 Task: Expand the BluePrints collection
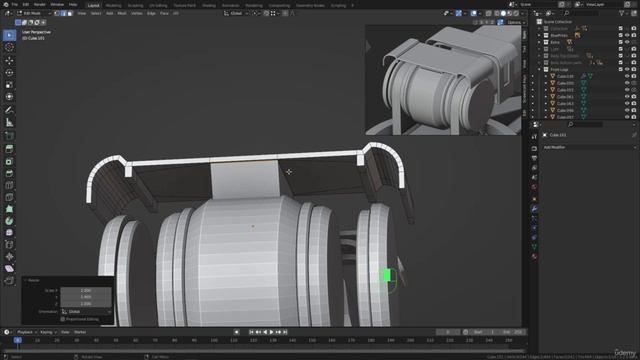pos(539,36)
